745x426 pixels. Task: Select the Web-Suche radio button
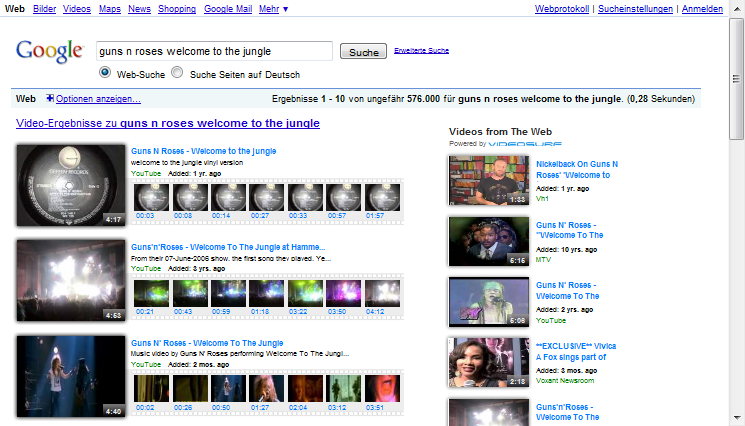(105, 72)
